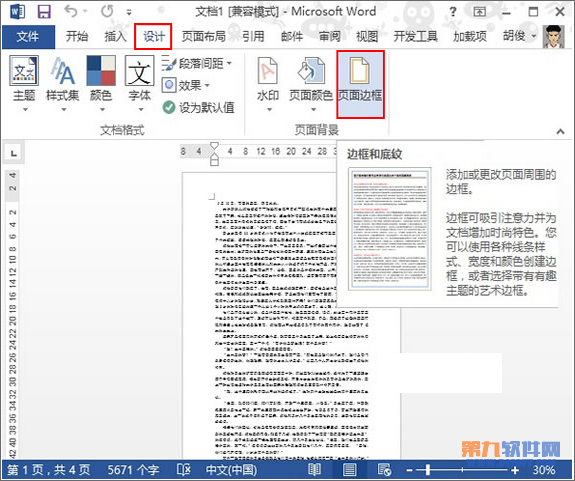Viewport: 575px width, 481px height.
Task: Open the 颜色 theme colors swatch
Action: [x=101, y=70]
